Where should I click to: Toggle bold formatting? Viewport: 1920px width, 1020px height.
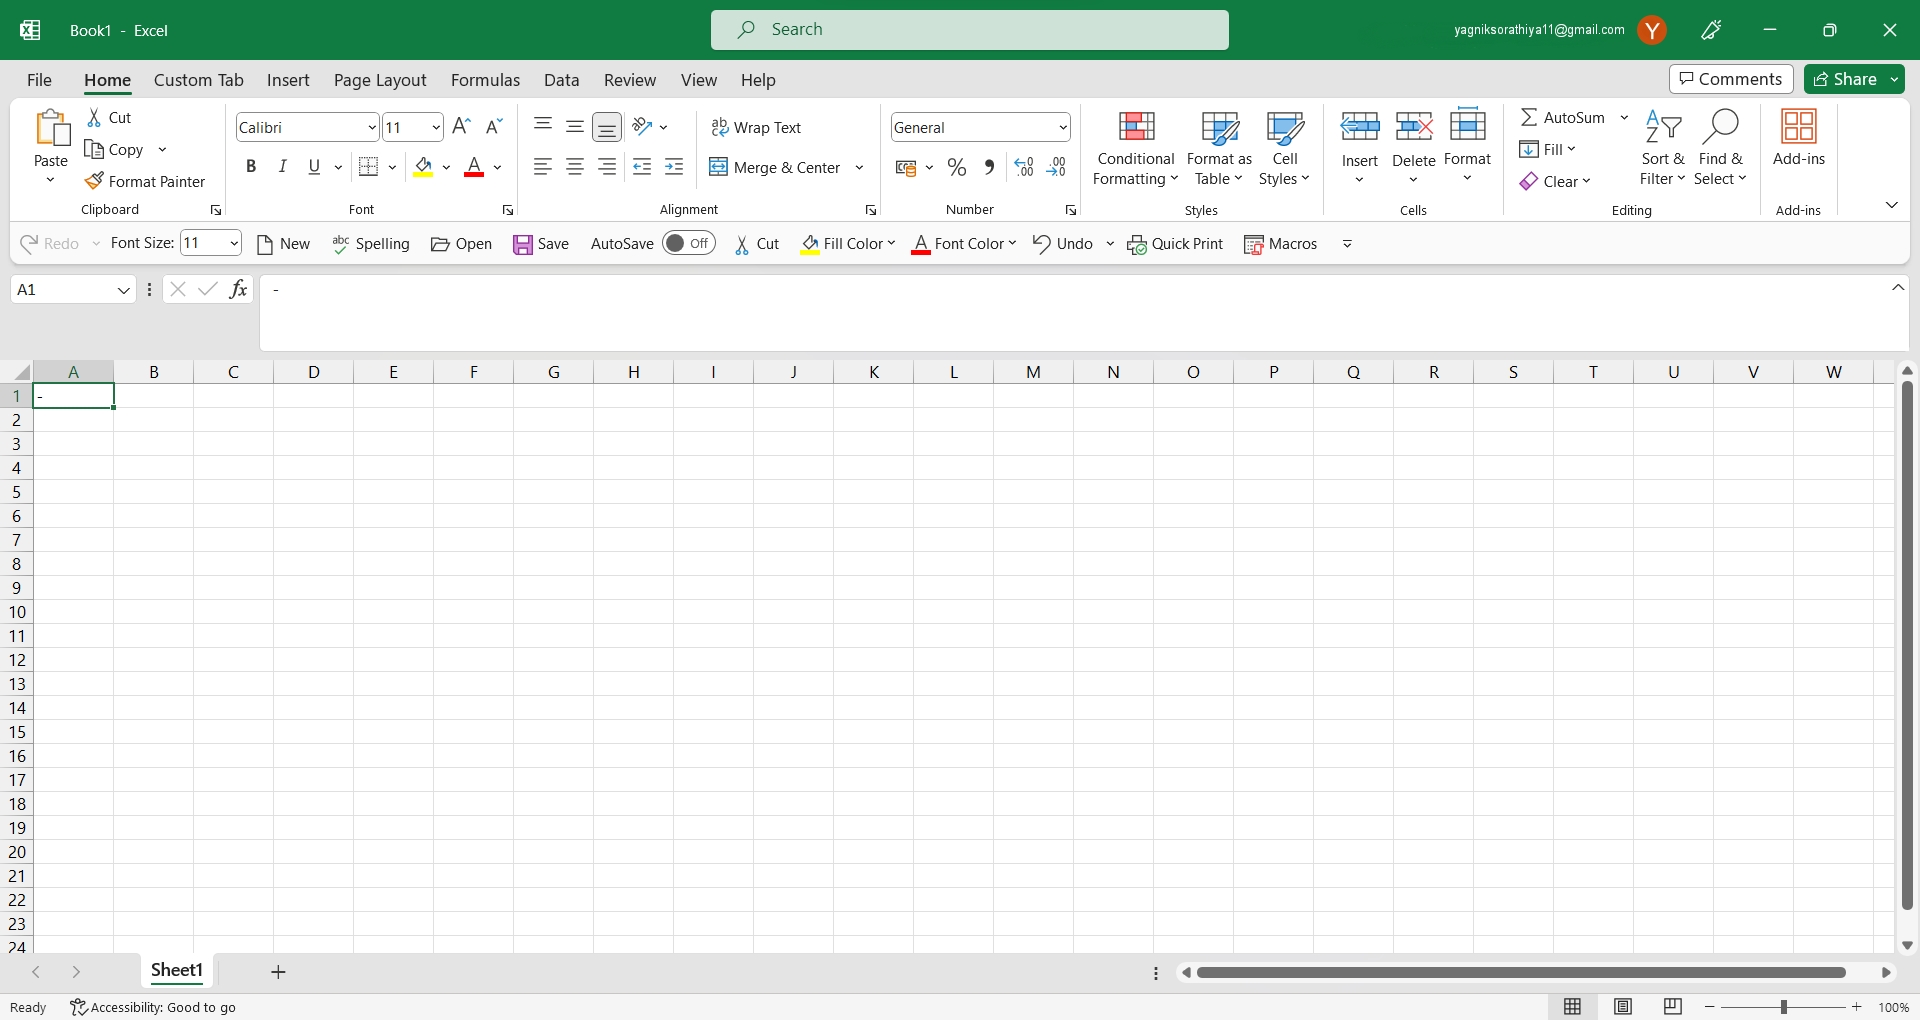point(251,166)
